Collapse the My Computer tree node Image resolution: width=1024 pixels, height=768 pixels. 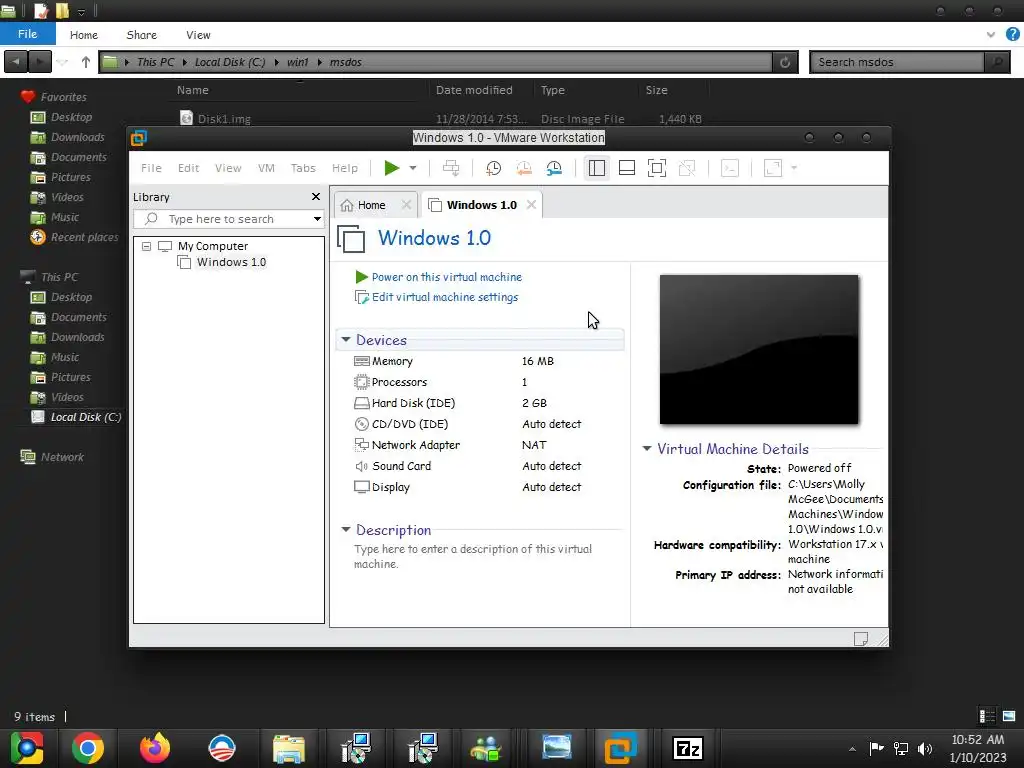(146, 246)
